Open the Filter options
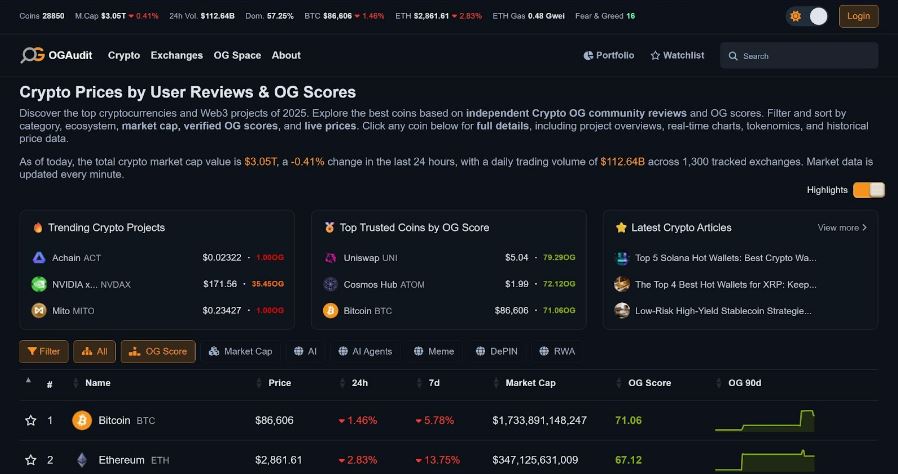Screen dimensions: 898x474 43,351
